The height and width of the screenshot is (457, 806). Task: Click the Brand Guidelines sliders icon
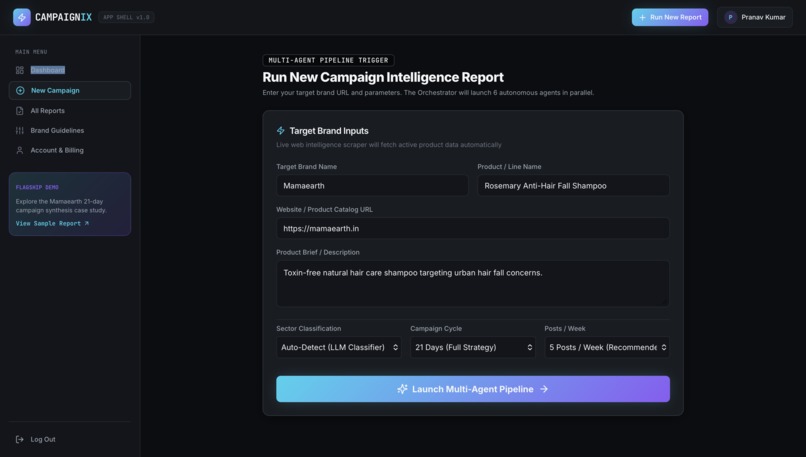[20, 131]
